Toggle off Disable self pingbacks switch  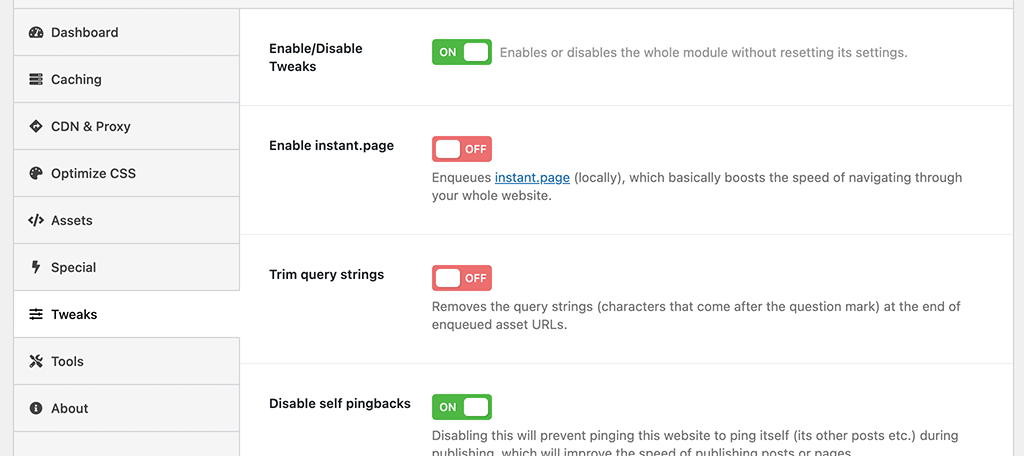(462, 407)
